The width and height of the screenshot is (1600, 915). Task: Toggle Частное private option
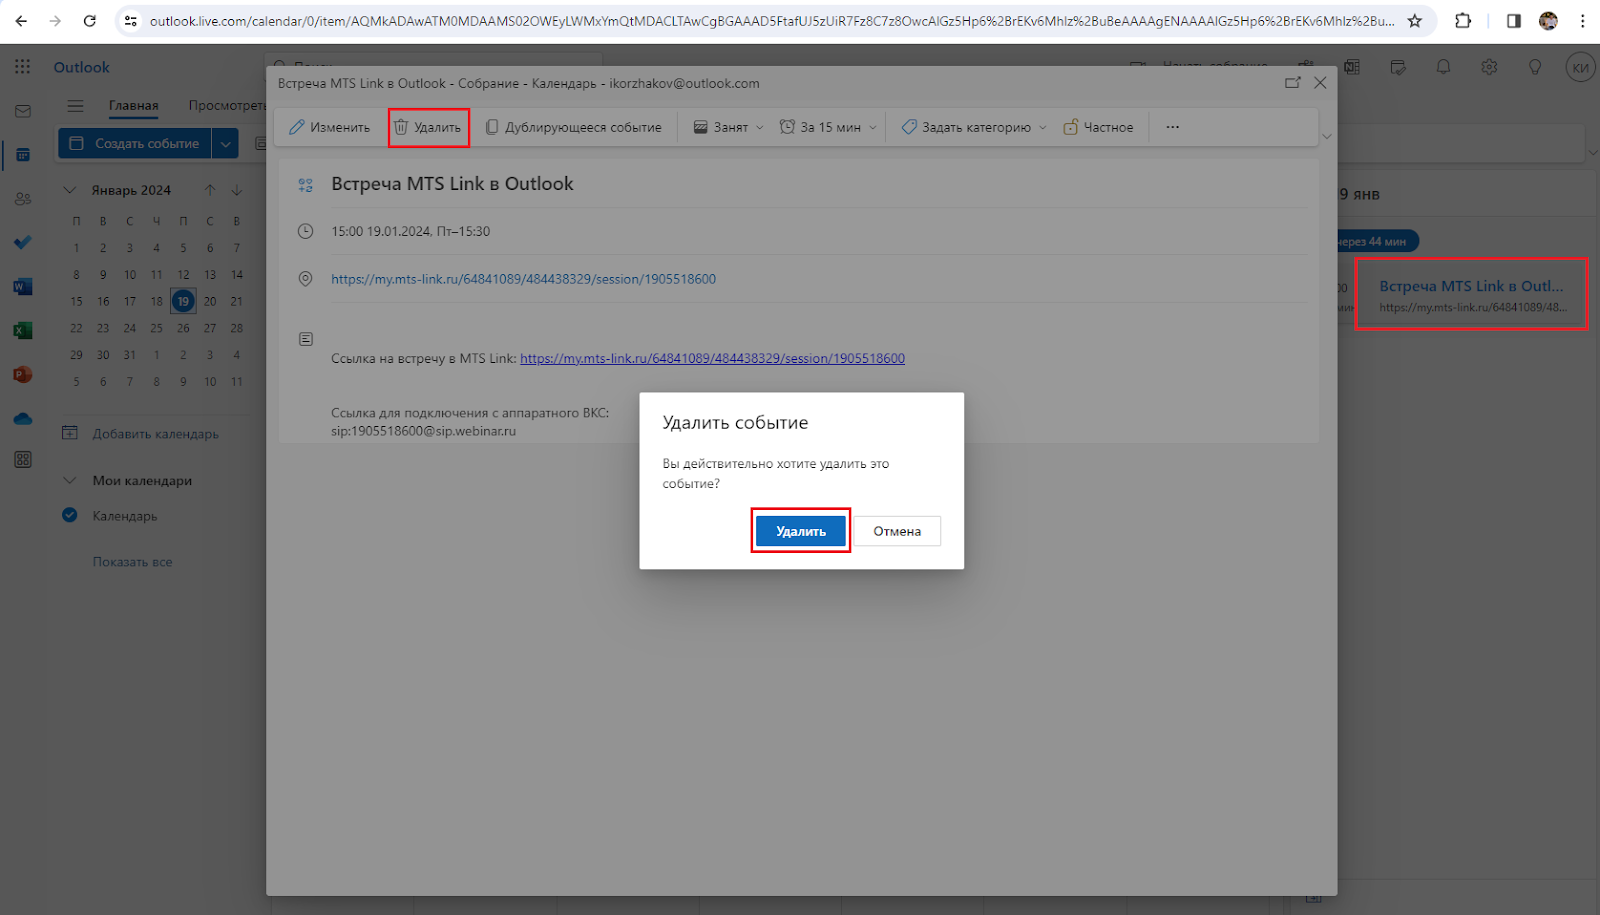click(1098, 127)
